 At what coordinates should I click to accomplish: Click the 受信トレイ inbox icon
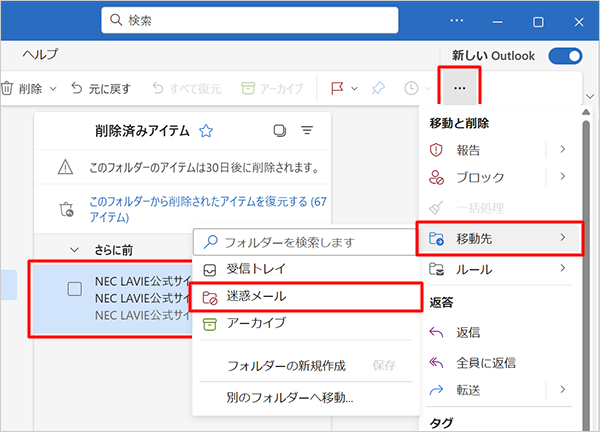pyautogui.click(x=209, y=270)
